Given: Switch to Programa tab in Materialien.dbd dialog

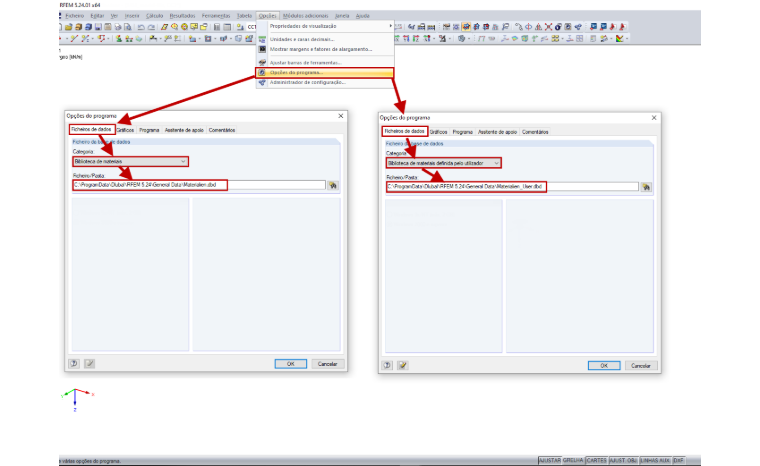Looking at the screenshot, I should tap(149, 130).
